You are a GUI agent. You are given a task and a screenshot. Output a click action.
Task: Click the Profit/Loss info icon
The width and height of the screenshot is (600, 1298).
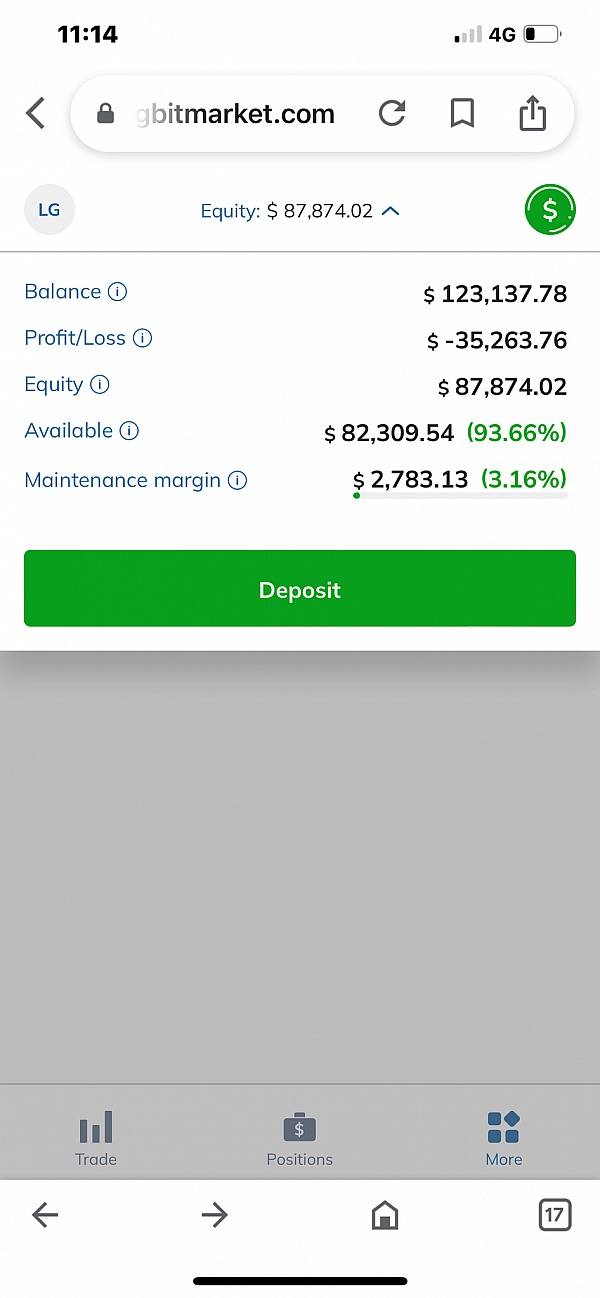pos(142,338)
